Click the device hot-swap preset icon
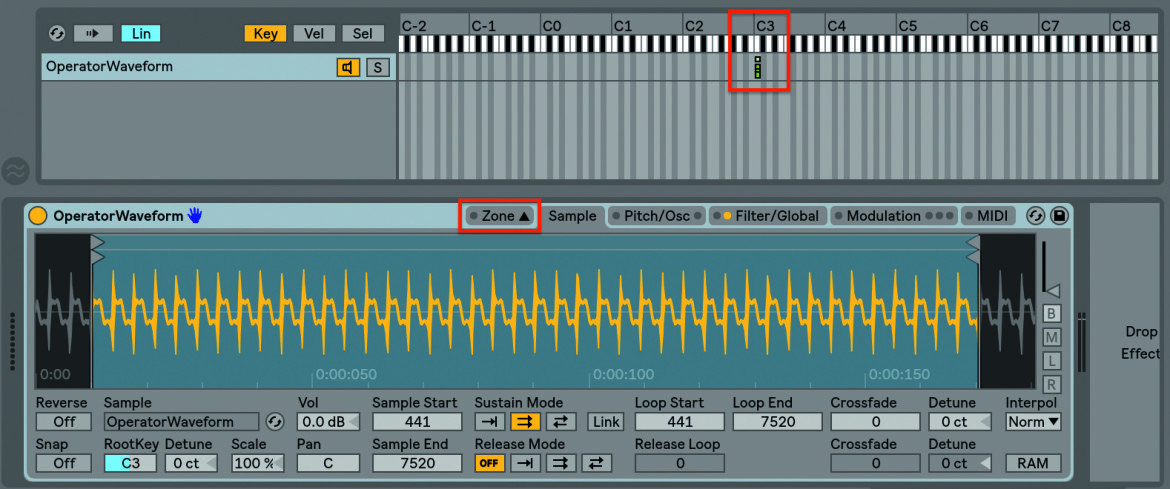This screenshot has width=1170, height=489. 1035,217
